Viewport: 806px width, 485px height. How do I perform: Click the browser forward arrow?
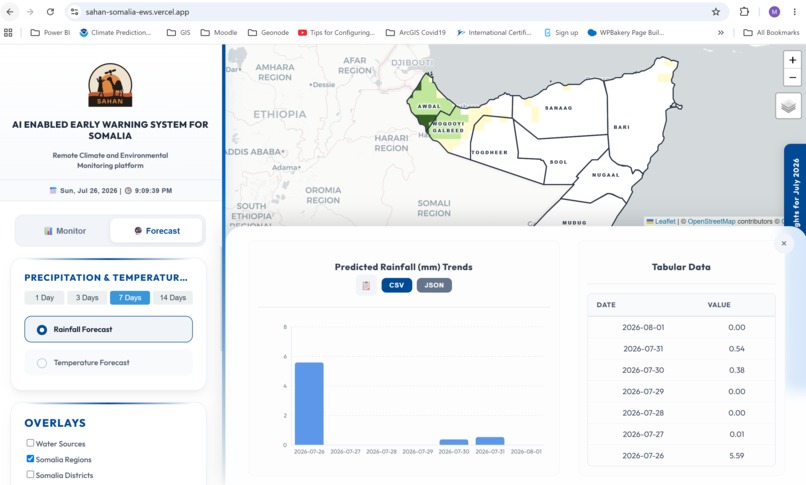[x=30, y=12]
